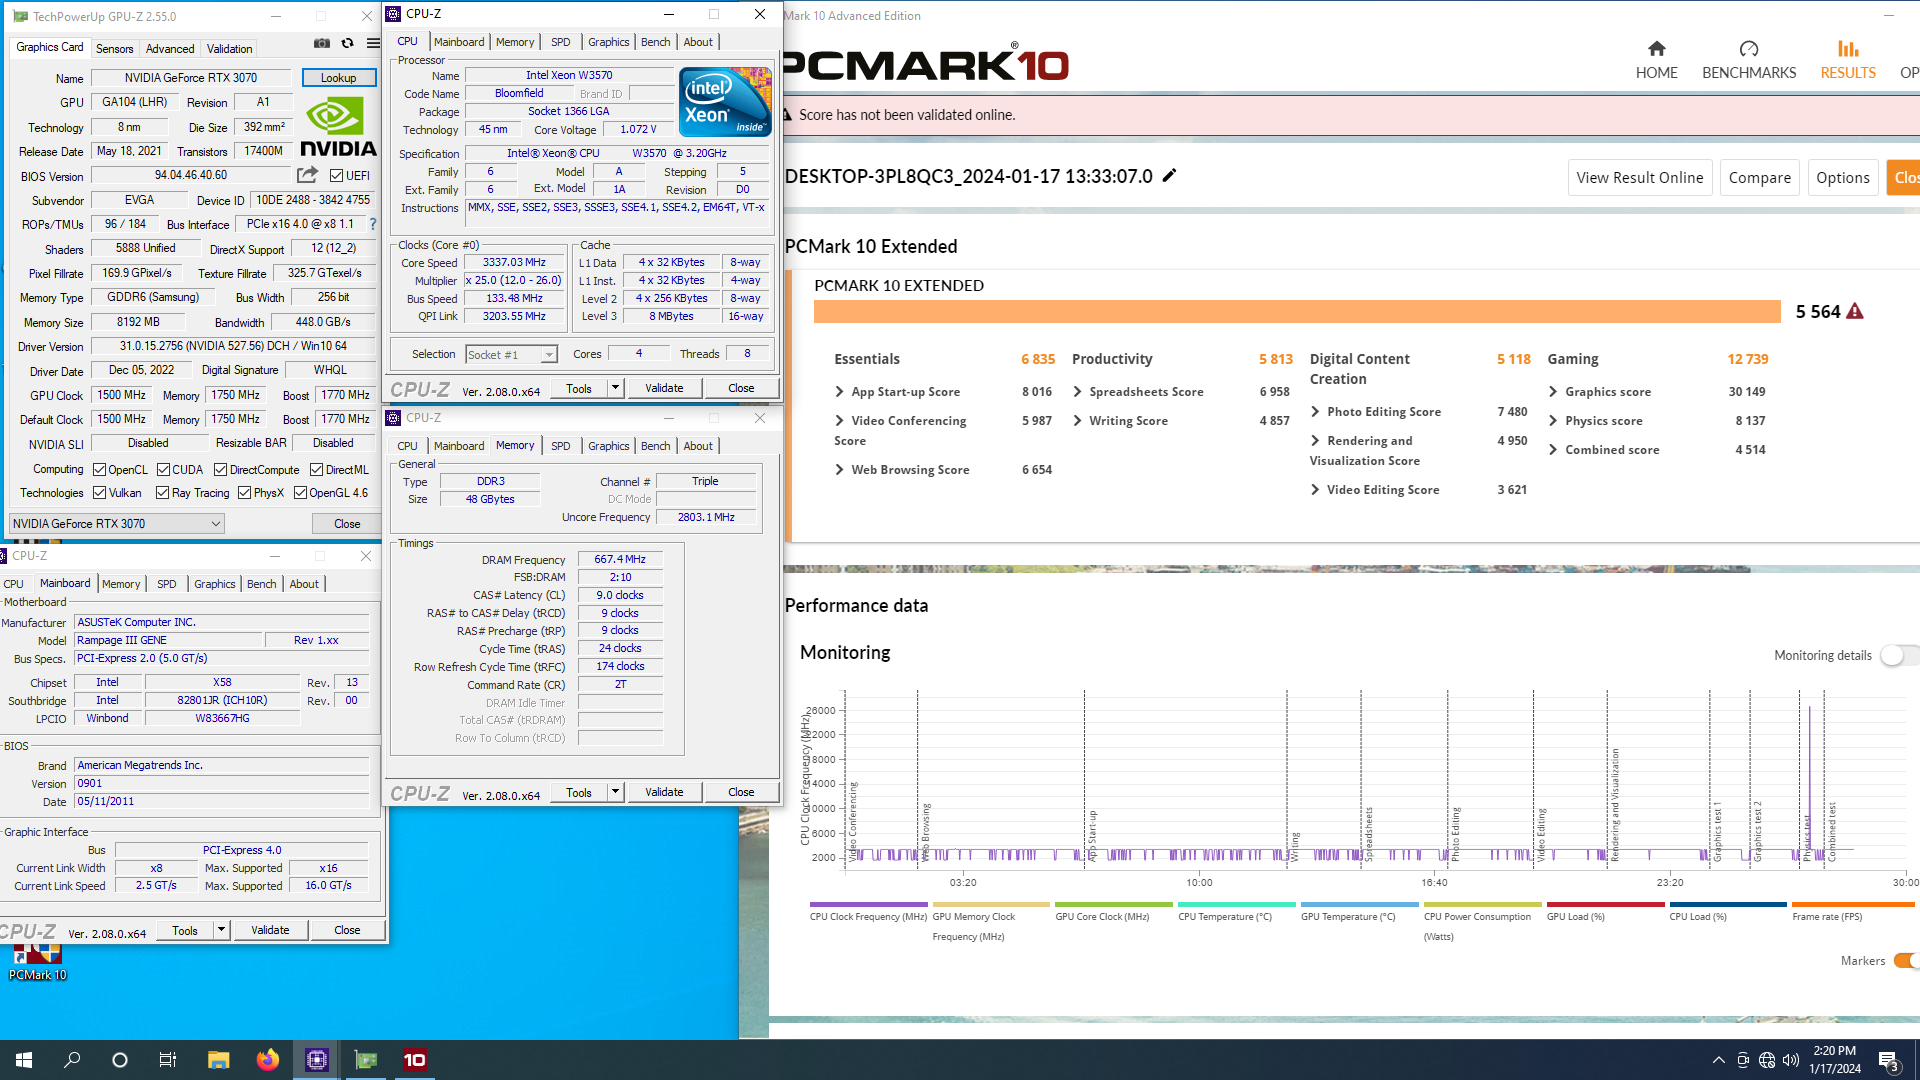Click View Result Online button
The width and height of the screenshot is (1920, 1080).
1640,178
